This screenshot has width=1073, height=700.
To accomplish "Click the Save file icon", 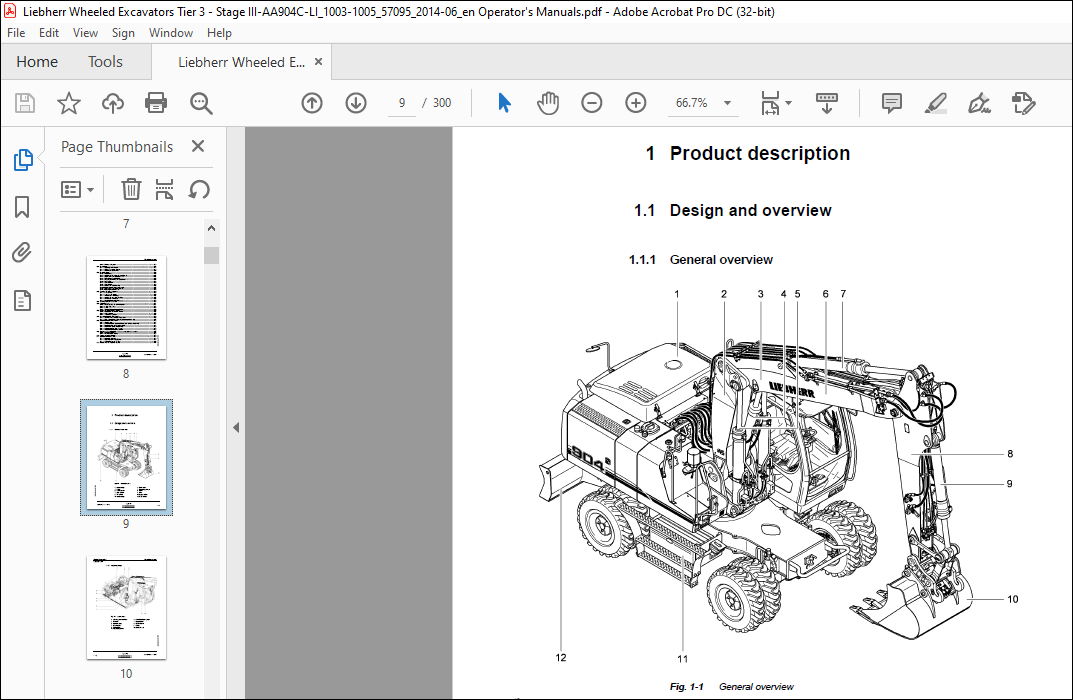I will pos(25,103).
